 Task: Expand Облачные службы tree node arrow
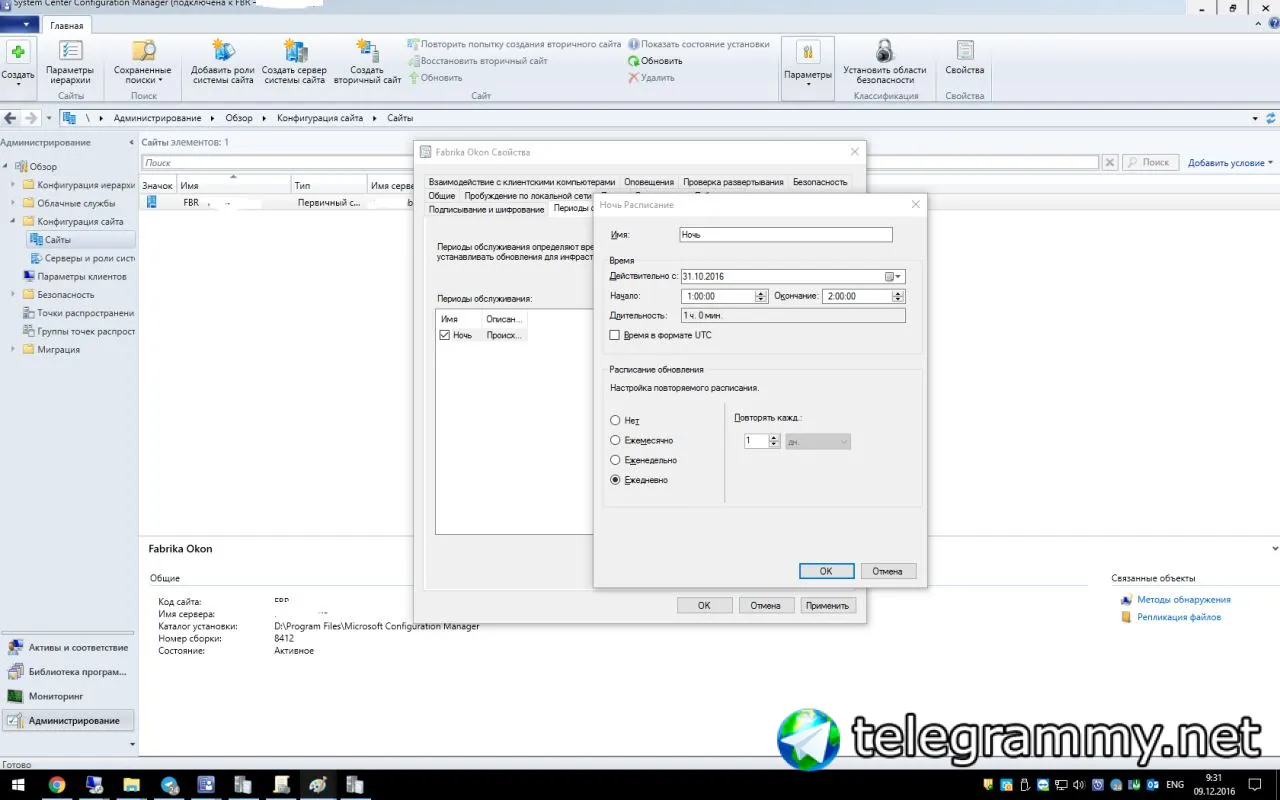(15, 203)
